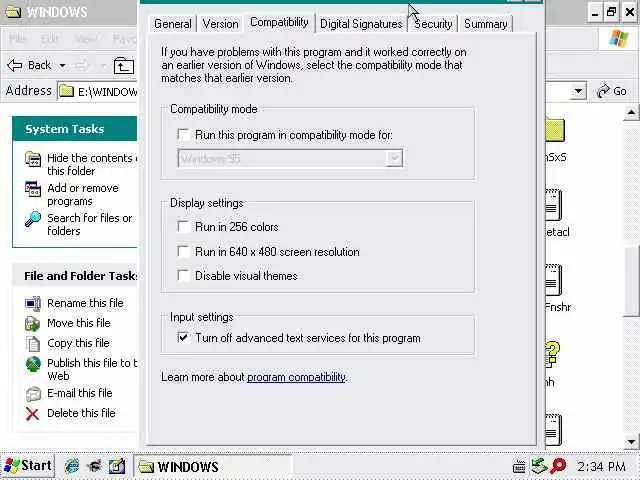Click Copy this file
The width and height of the screenshot is (640, 480).
coord(78,343)
